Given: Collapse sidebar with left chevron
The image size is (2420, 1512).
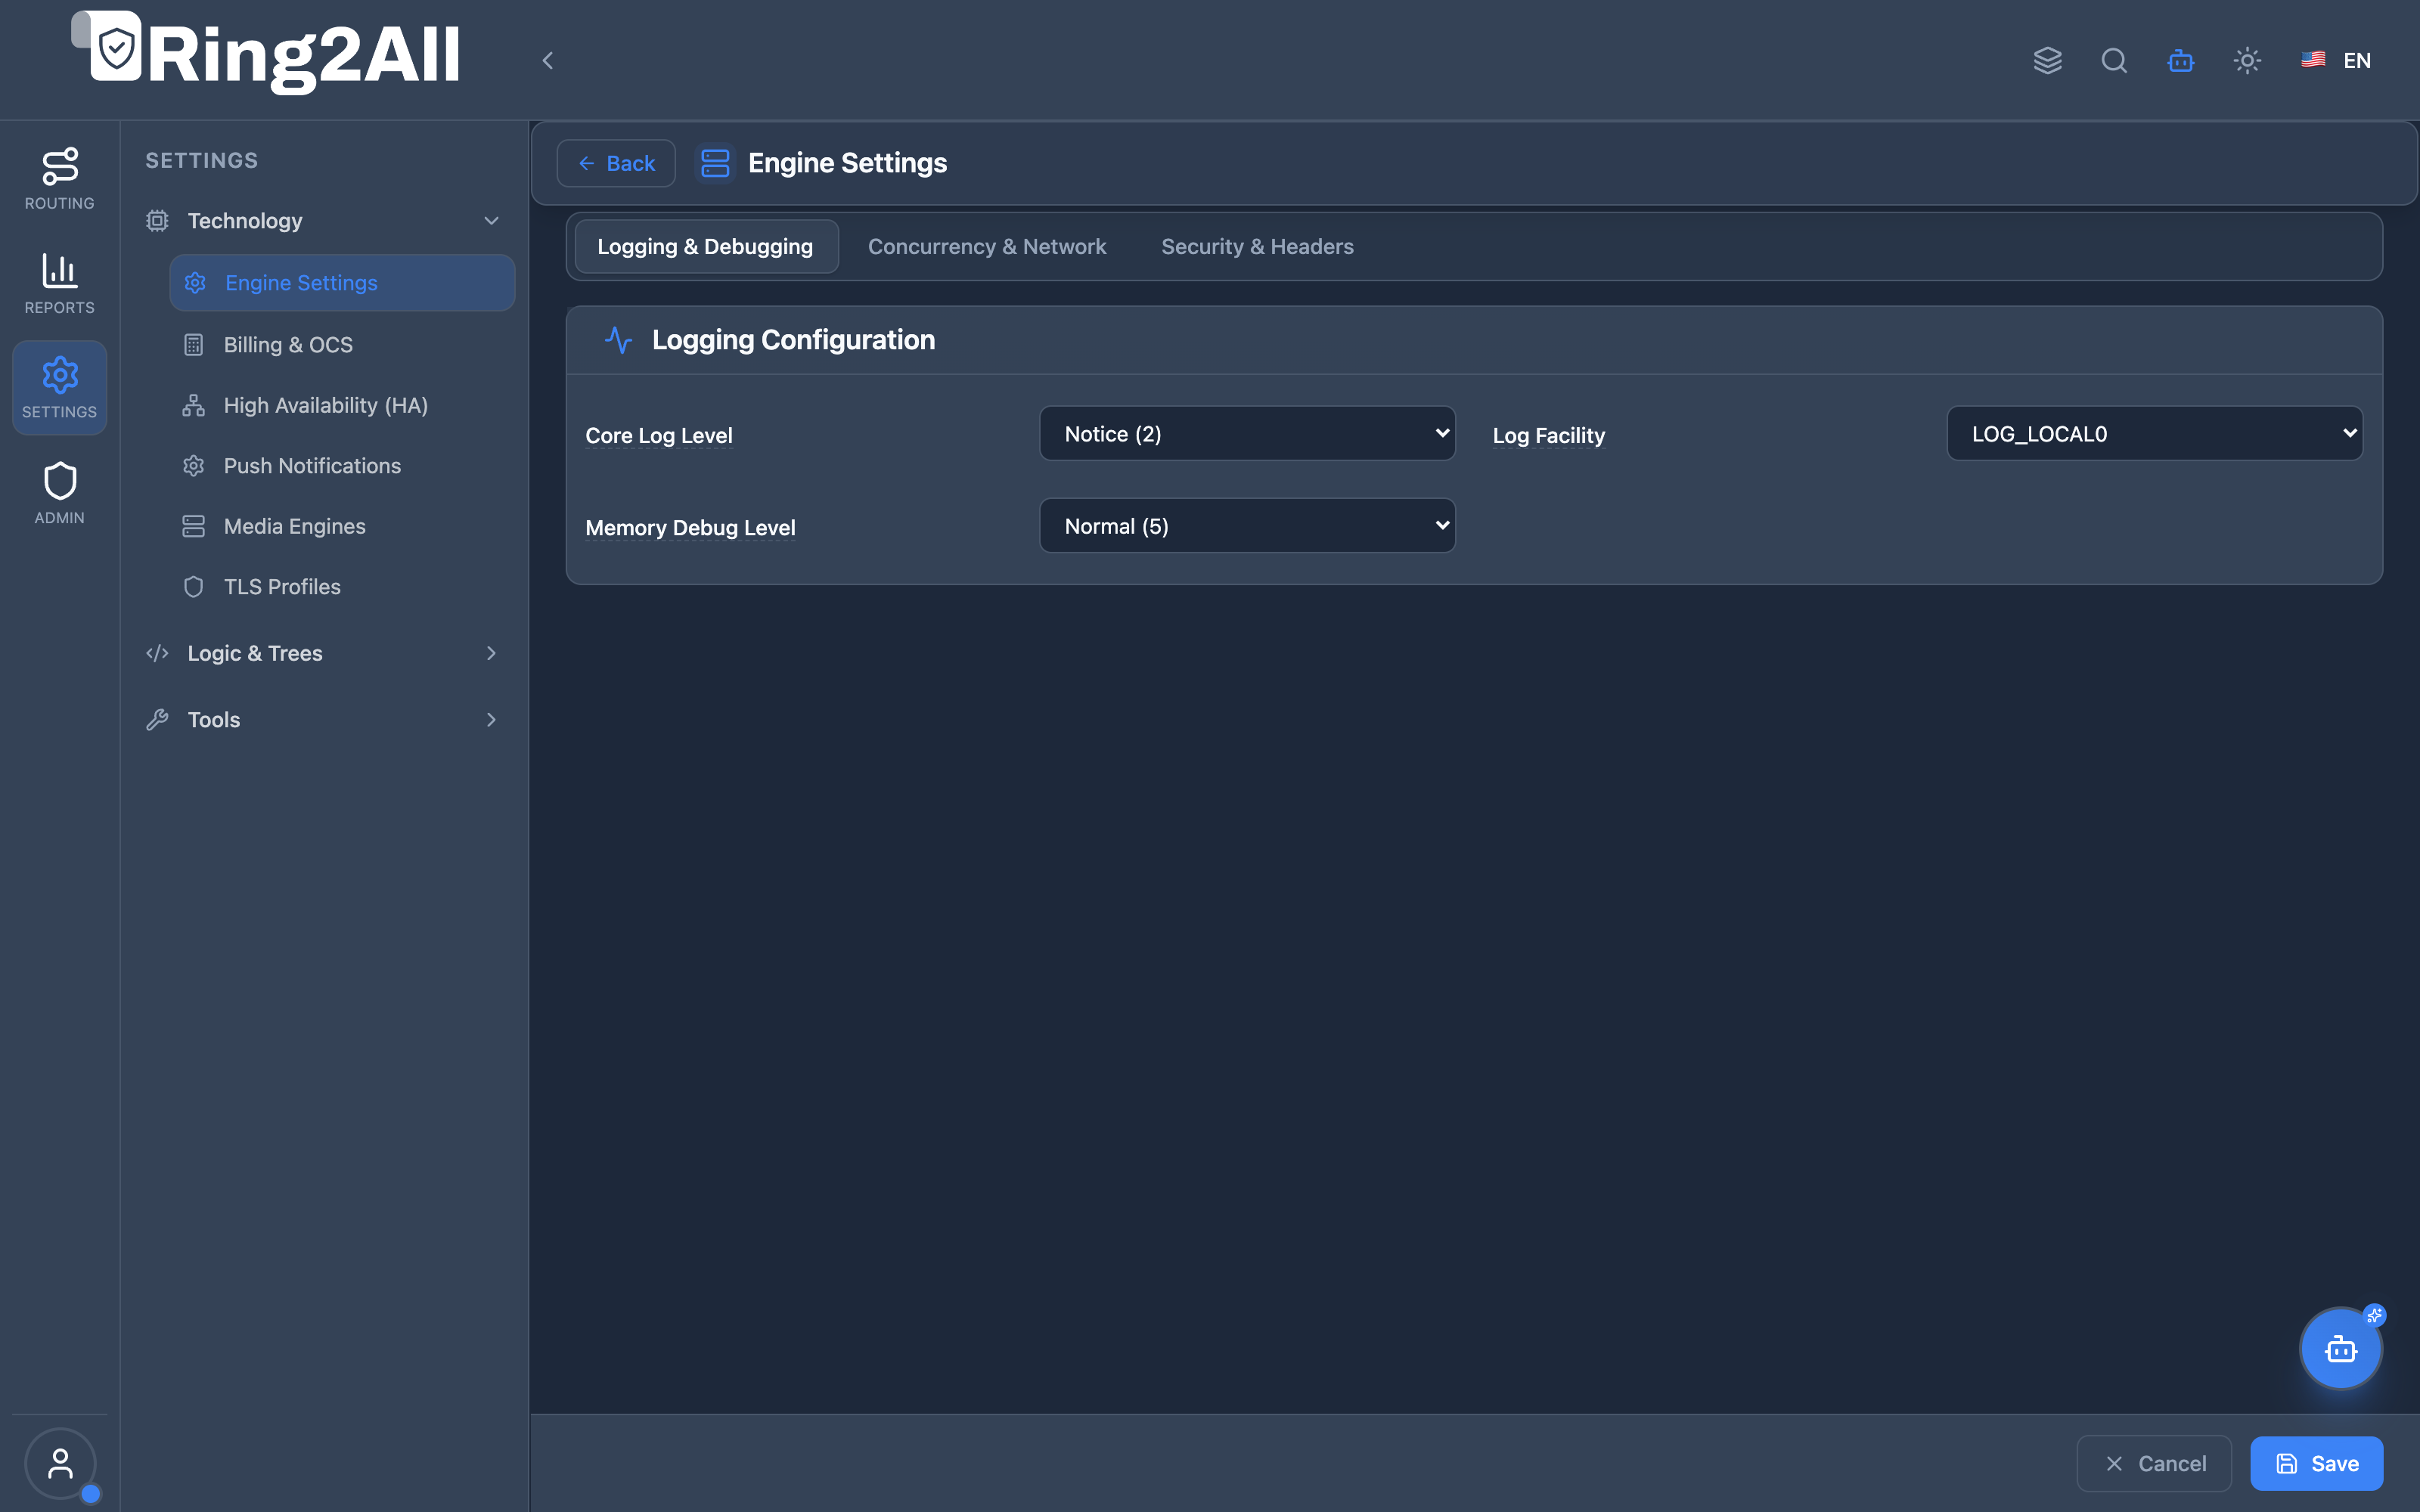Looking at the screenshot, I should tap(547, 60).
